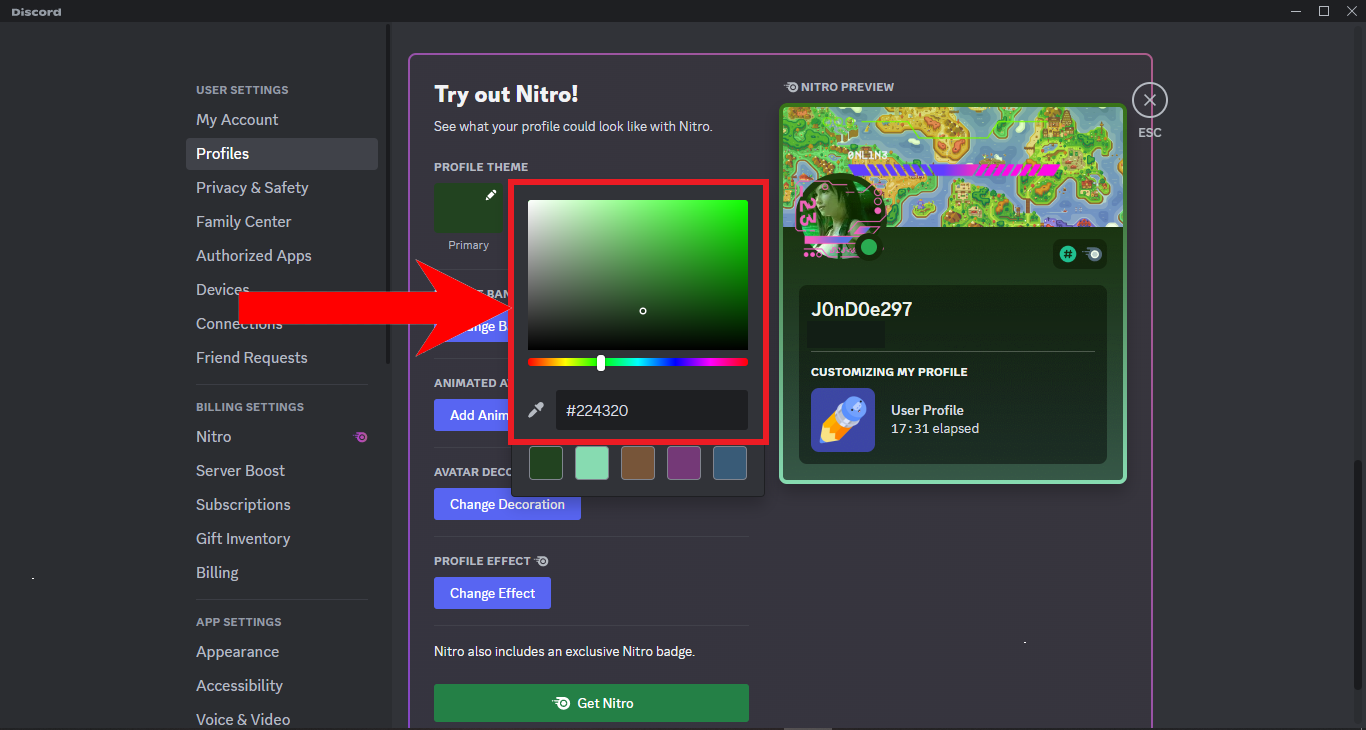Click the "17:31 elapsed" text

[935, 428]
